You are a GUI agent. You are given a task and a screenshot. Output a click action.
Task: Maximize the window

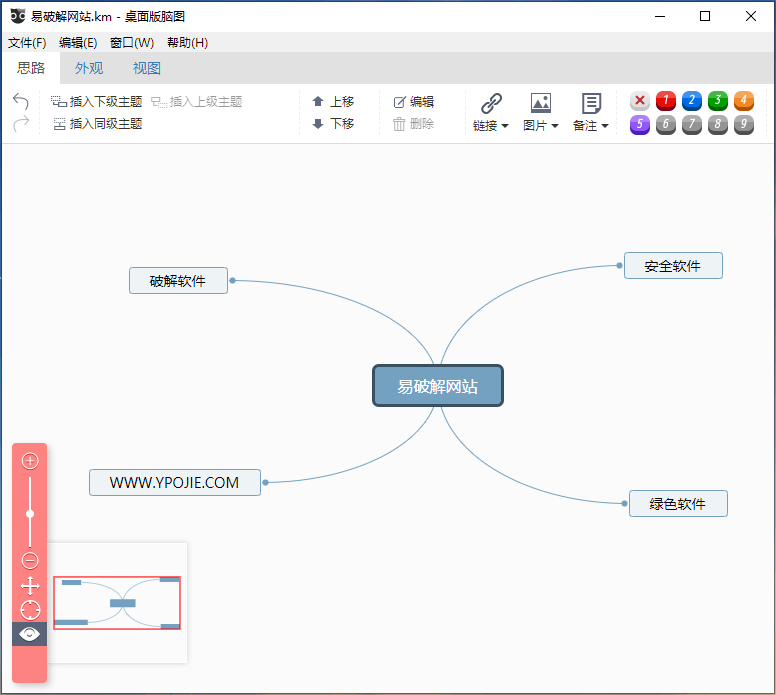[x=705, y=16]
